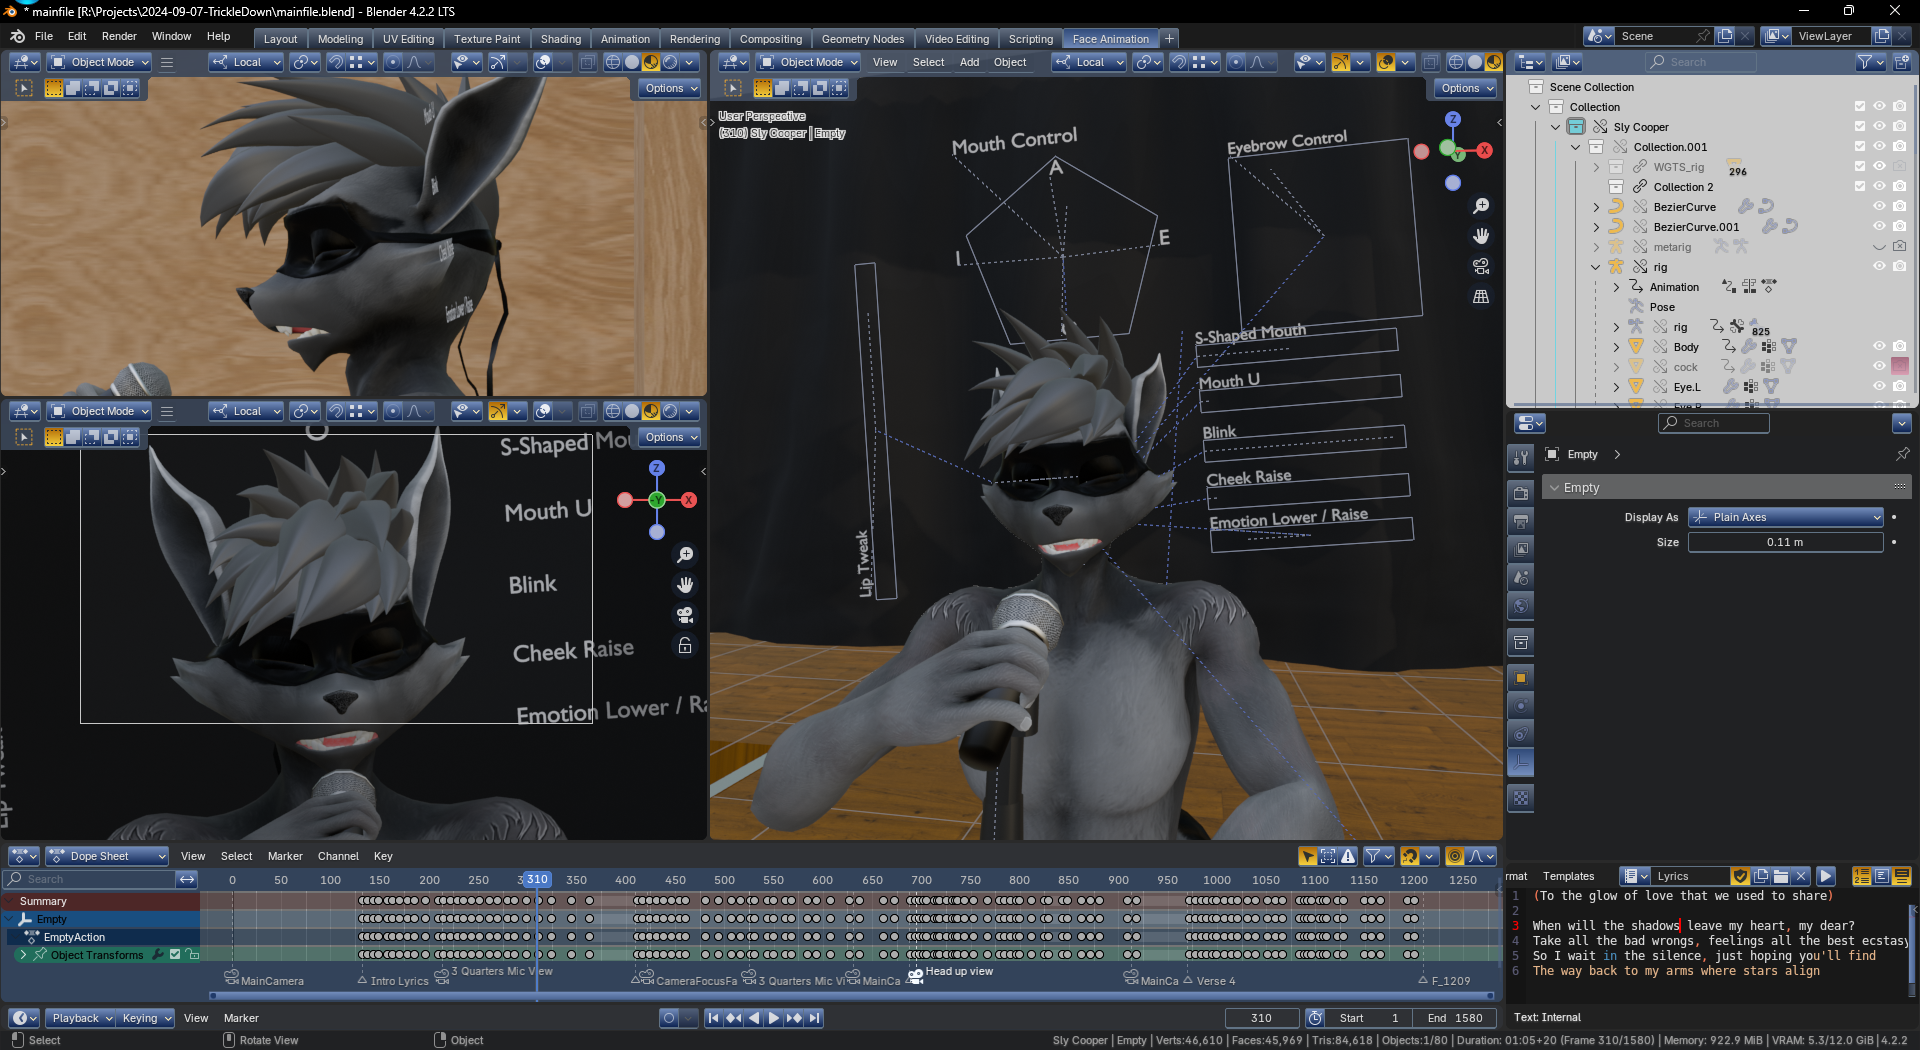This screenshot has width=1920, height=1050.
Task: Click the zoom viewport magnifier in main 3D view
Action: 1481,206
